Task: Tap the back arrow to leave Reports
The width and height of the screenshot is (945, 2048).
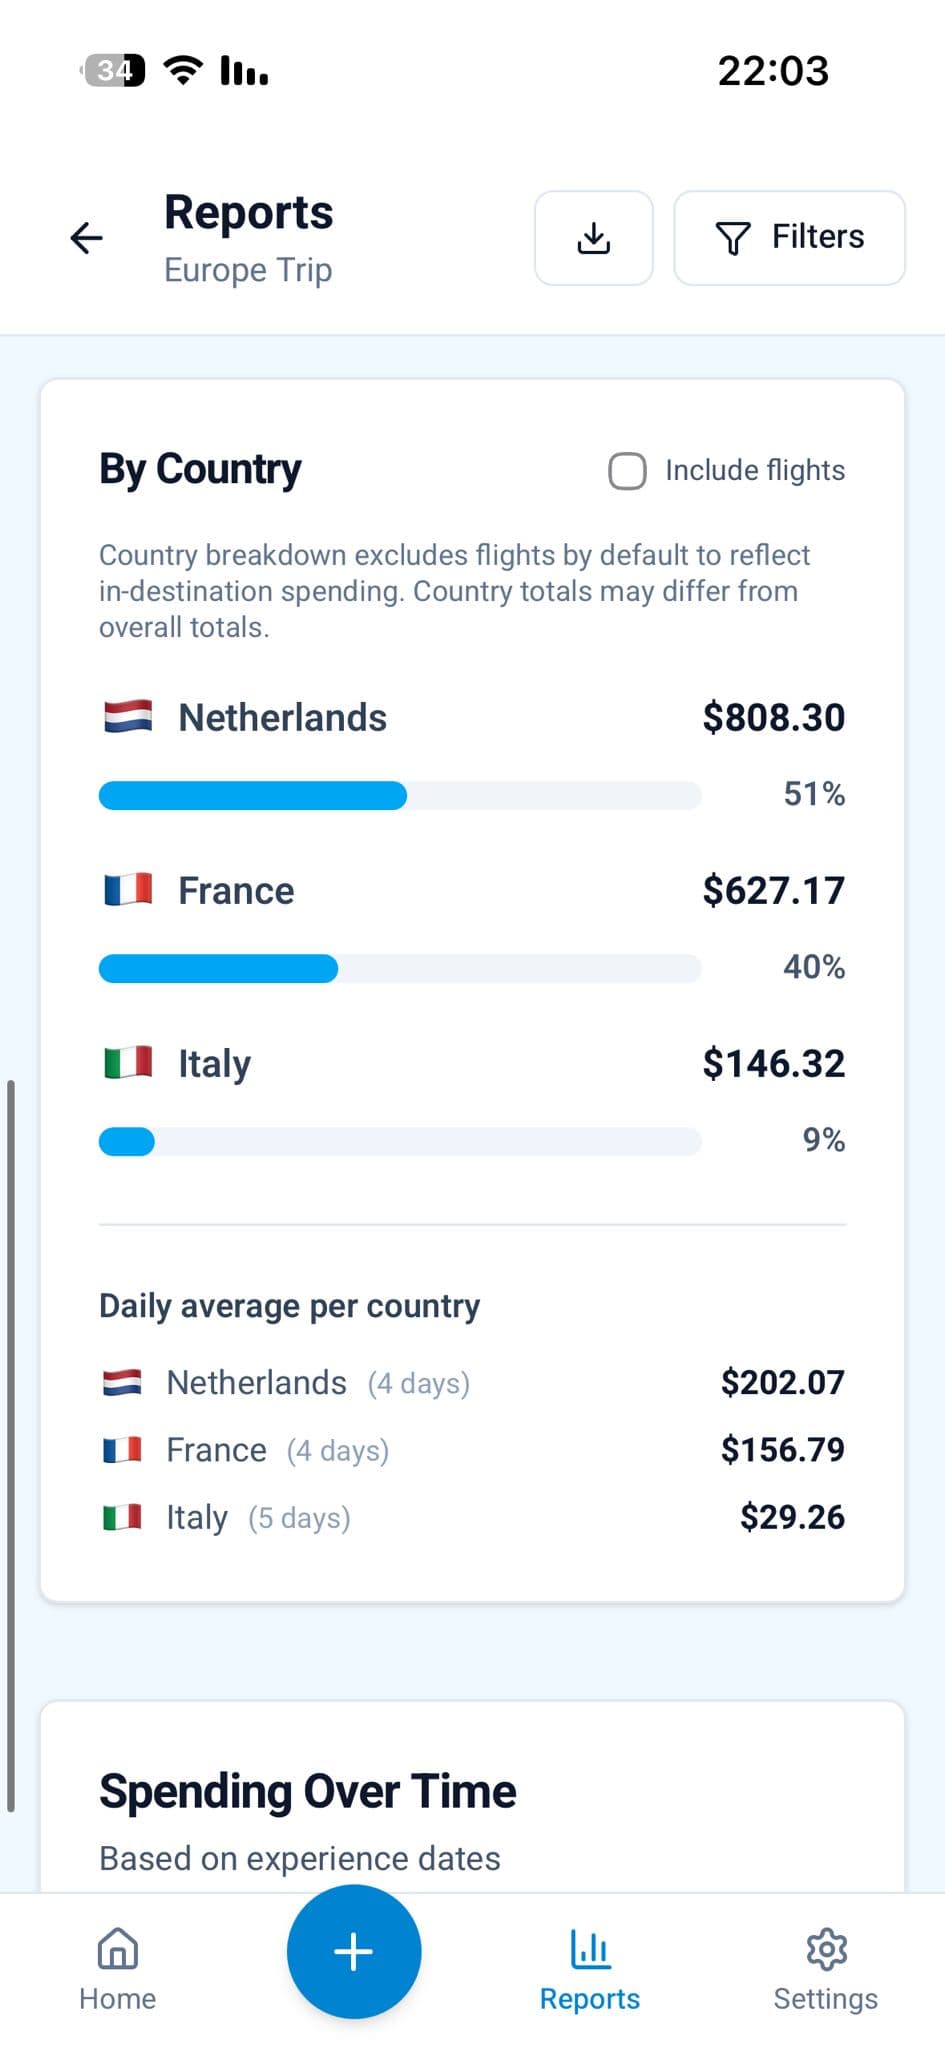Action: click(85, 237)
